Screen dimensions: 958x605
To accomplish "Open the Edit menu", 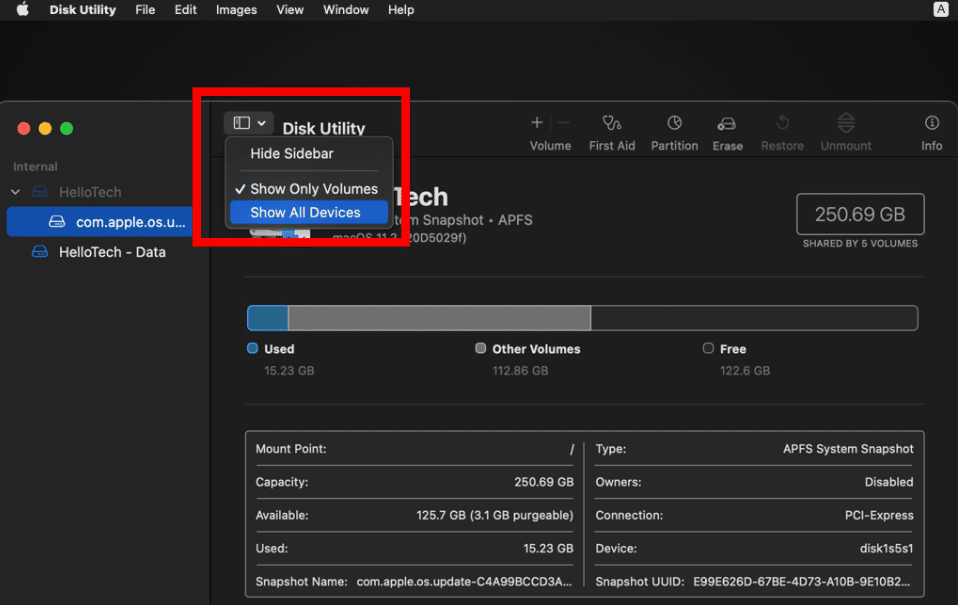I will [185, 10].
